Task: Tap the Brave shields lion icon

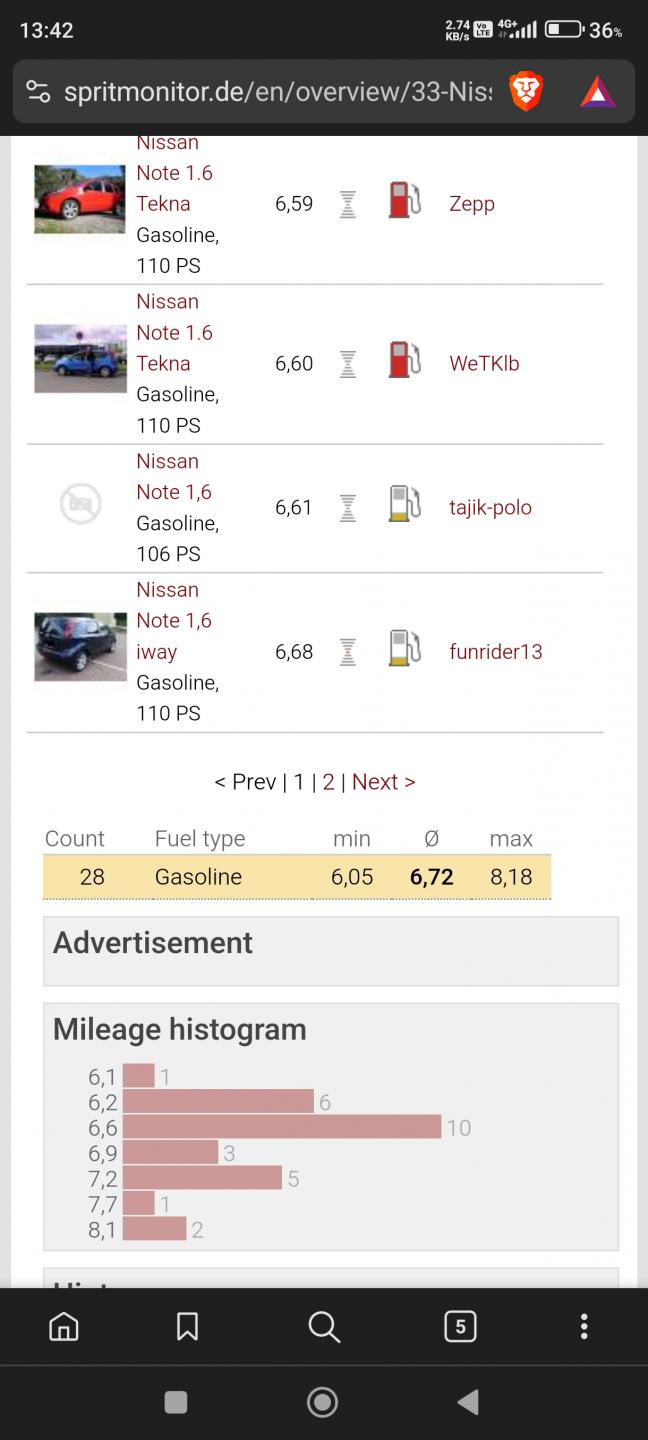Action: (525, 92)
